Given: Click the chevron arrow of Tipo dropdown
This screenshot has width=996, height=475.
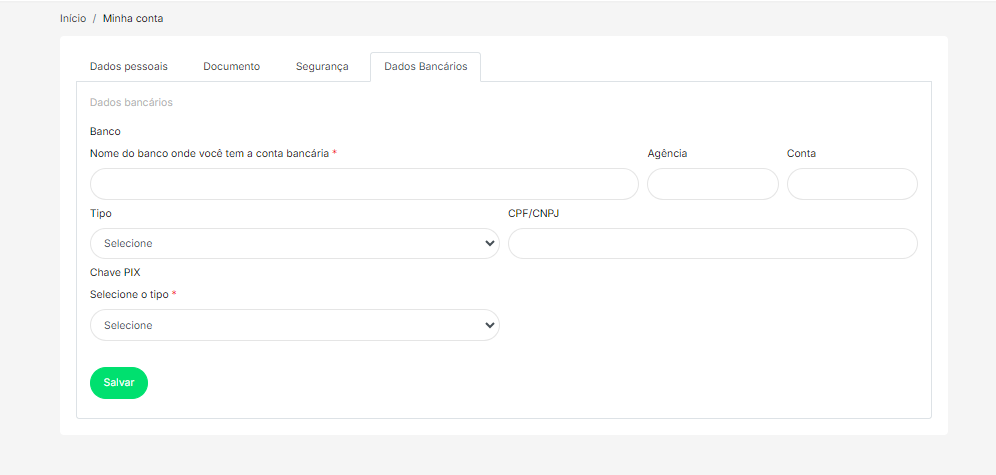Looking at the screenshot, I should click(x=489, y=243).
